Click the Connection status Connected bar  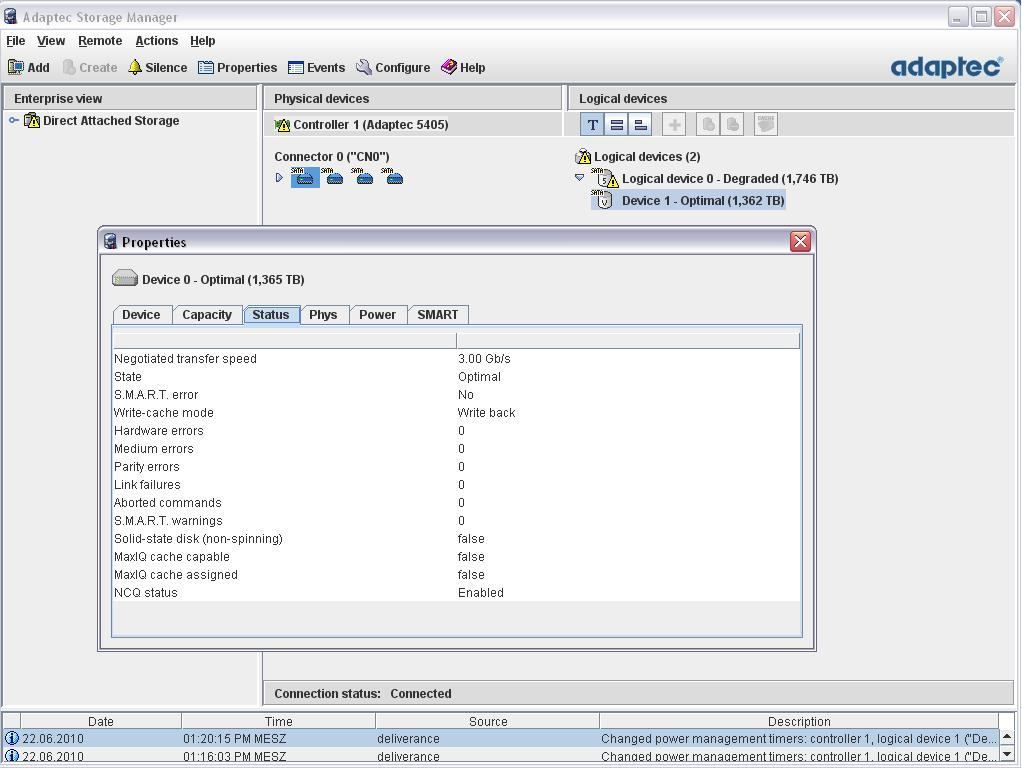[x=638, y=694]
